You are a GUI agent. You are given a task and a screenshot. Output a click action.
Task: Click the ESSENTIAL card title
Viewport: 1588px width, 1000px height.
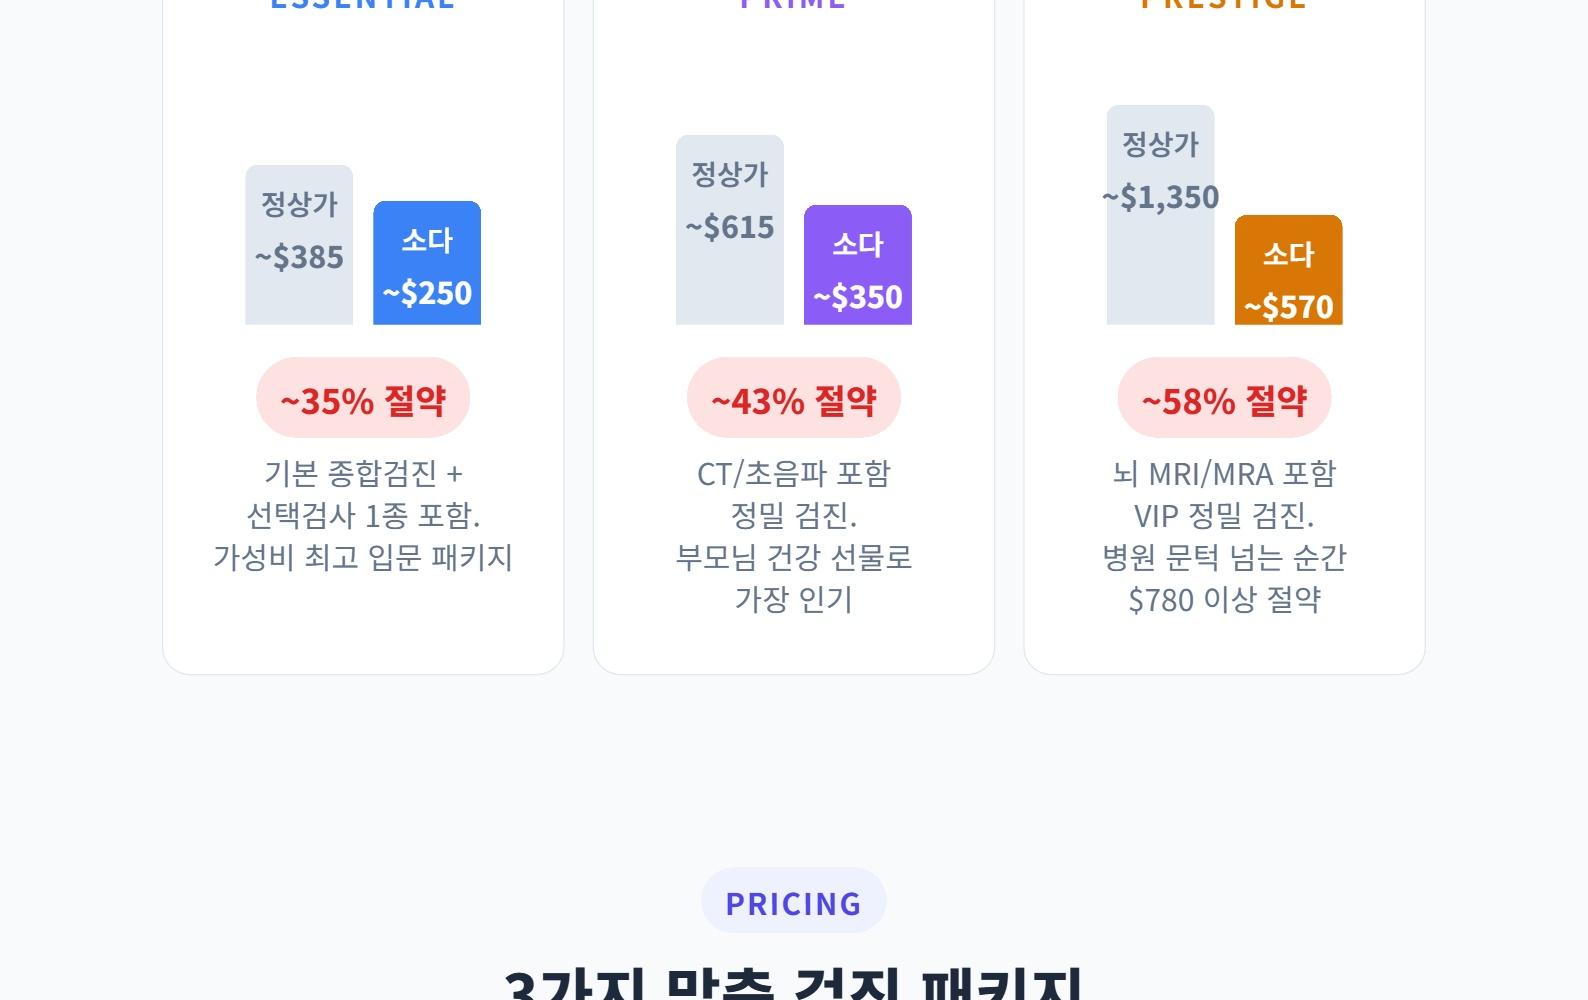click(x=363, y=4)
